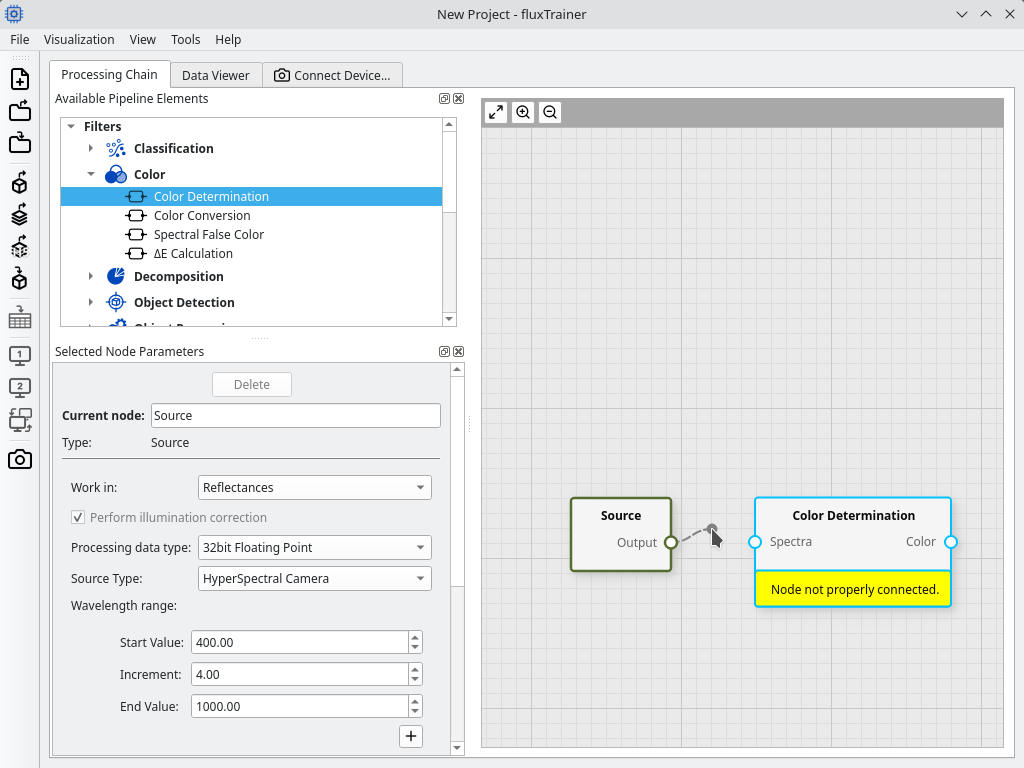Viewport: 1024px width, 768px height.
Task: Collapse the Color category
Action: [x=91, y=174]
